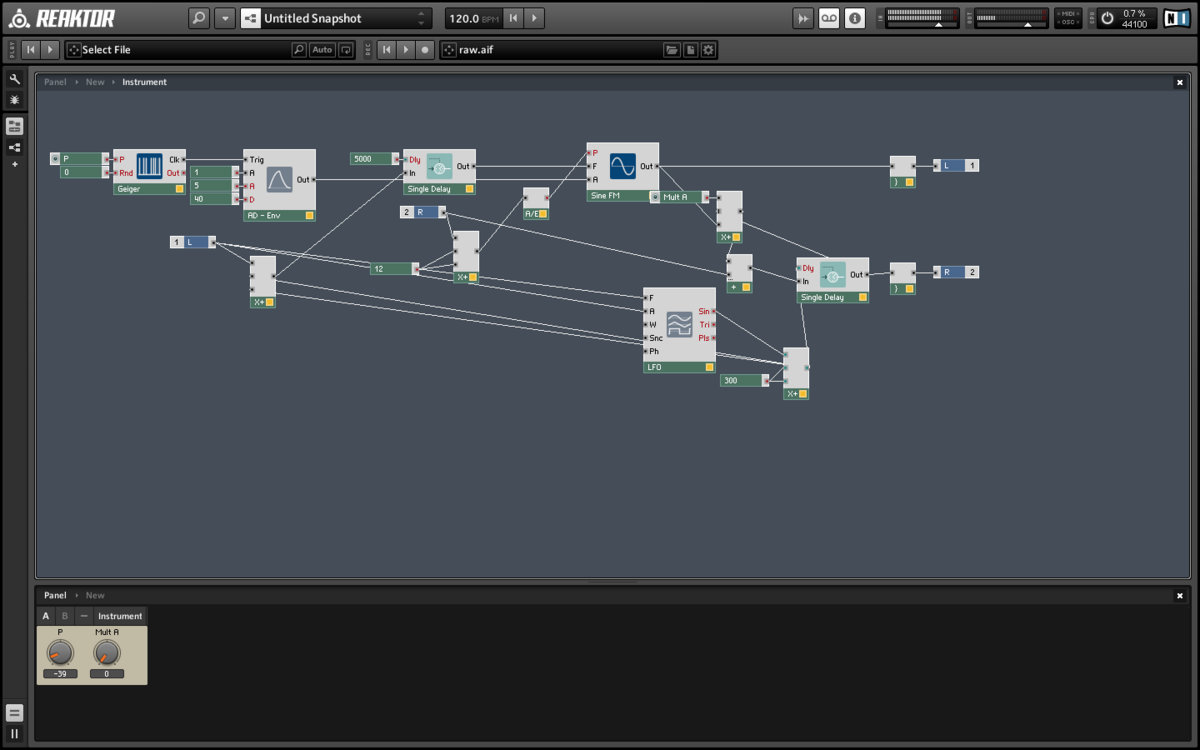The height and width of the screenshot is (750, 1200).
Task: Open recorder settings gear icon
Action: click(x=708, y=49)
